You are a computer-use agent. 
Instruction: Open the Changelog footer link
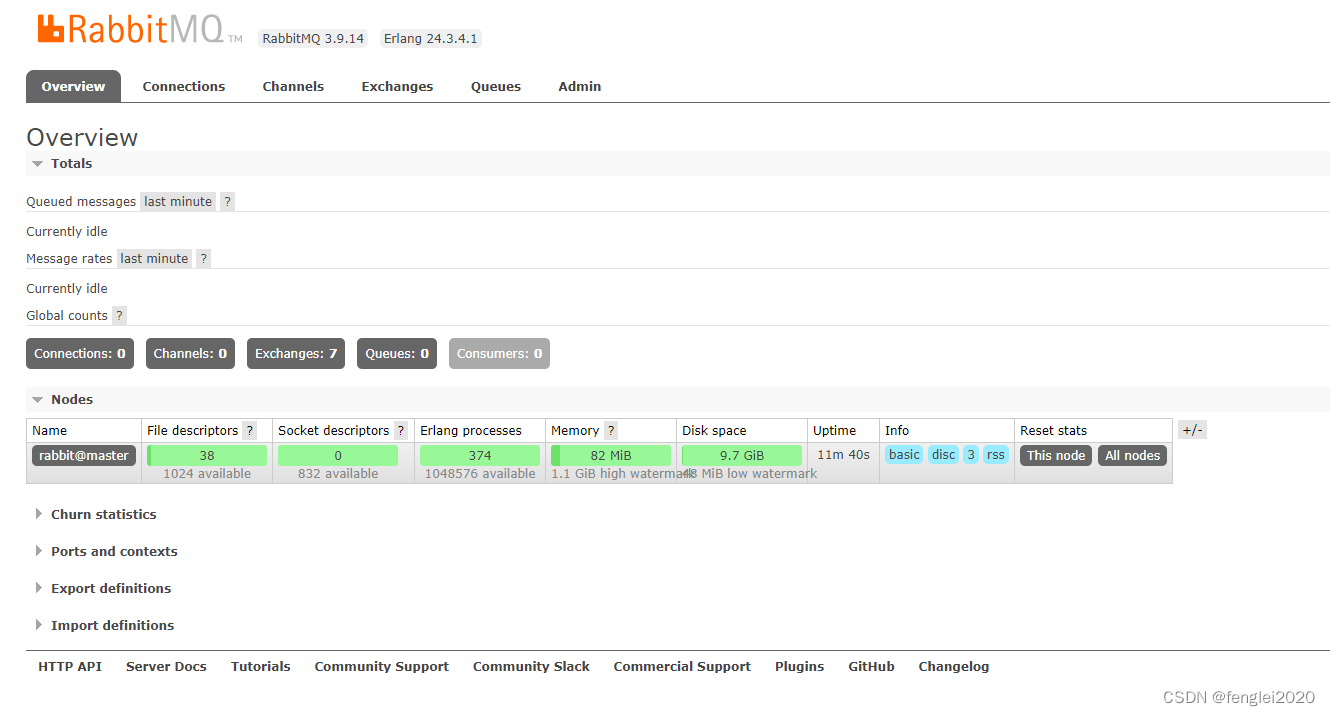pyautogui.click(x=954, y=667)
